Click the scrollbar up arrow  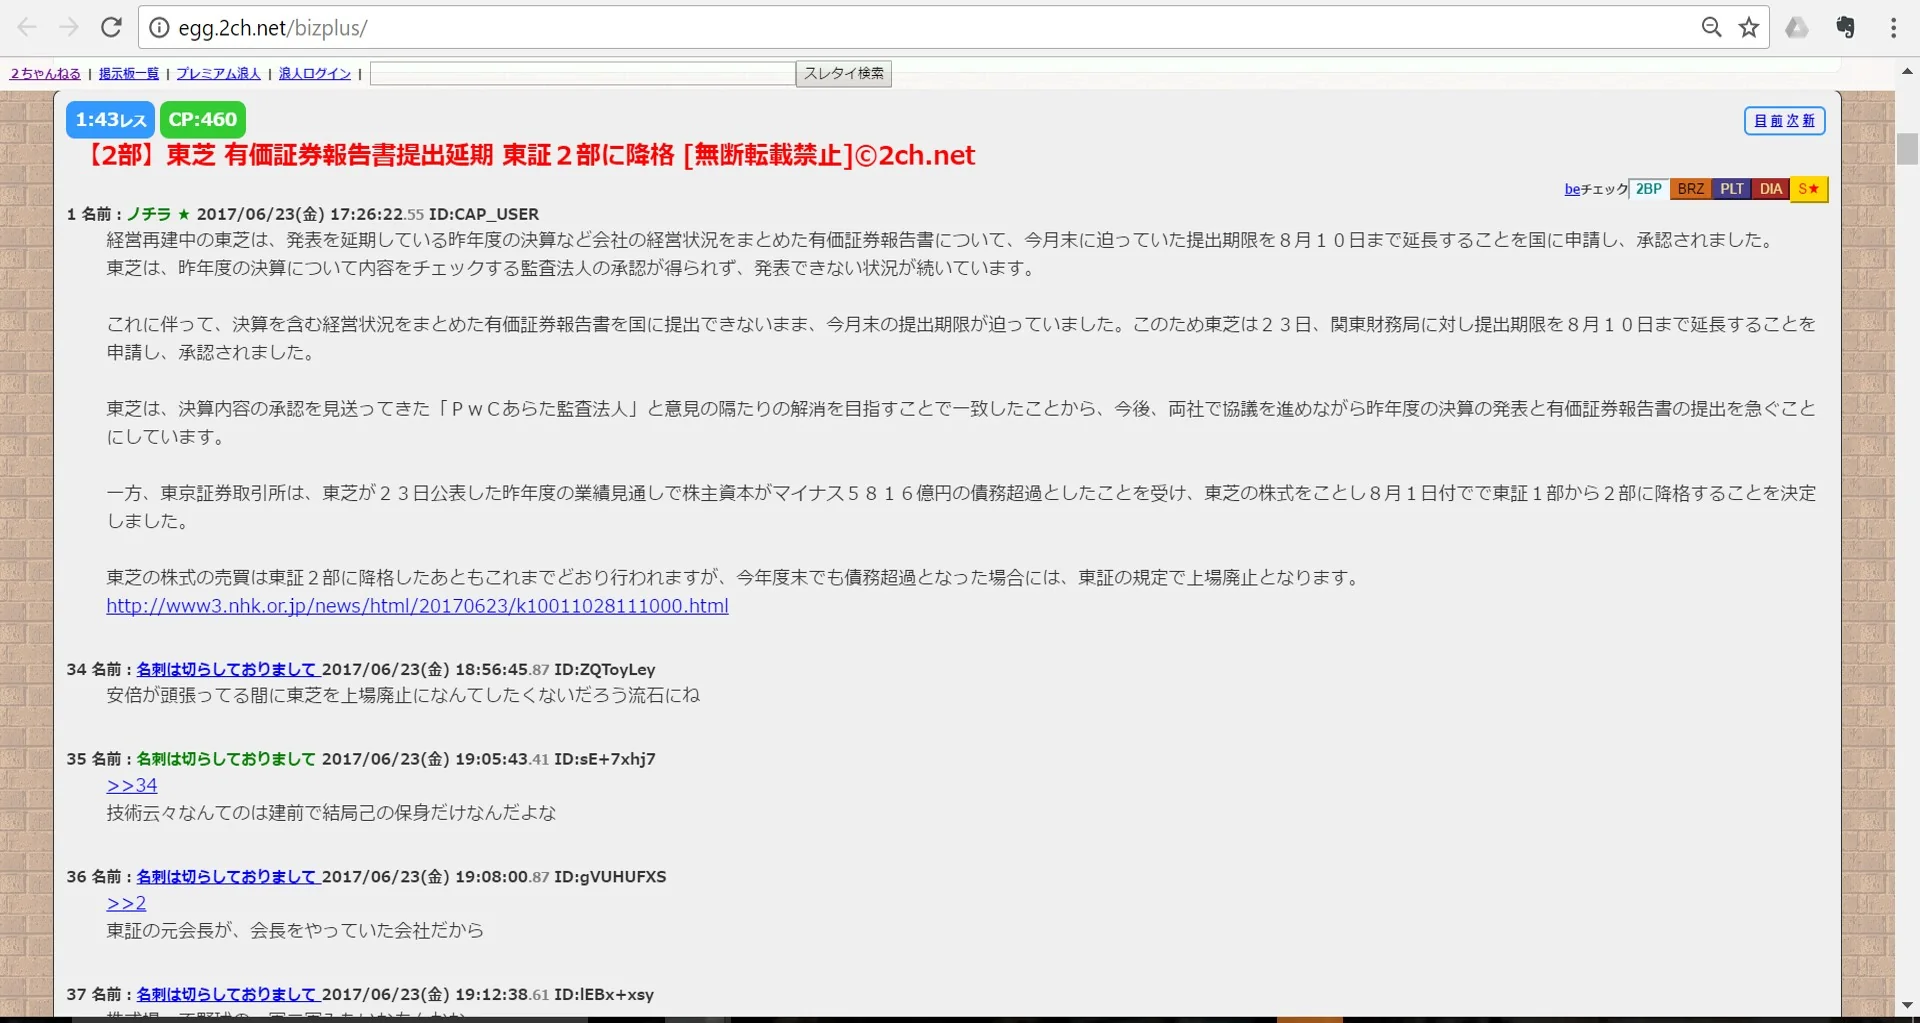pyautogui.click(x=1907, y=72)
